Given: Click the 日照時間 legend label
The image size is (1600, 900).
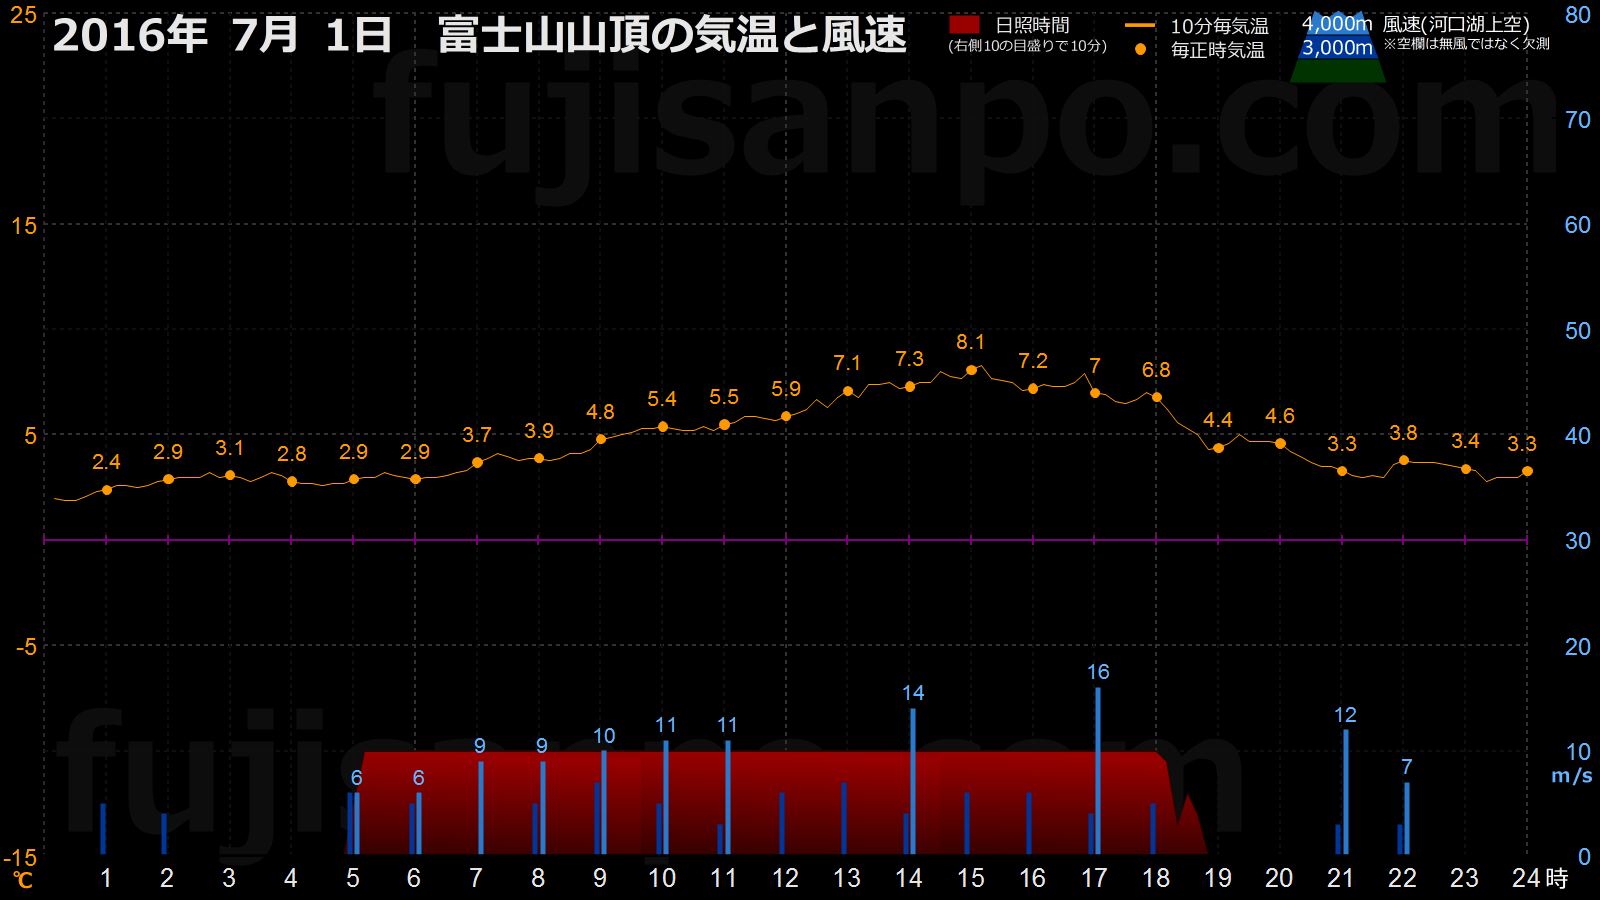Looking at the screenshot, I should 1032,25.
